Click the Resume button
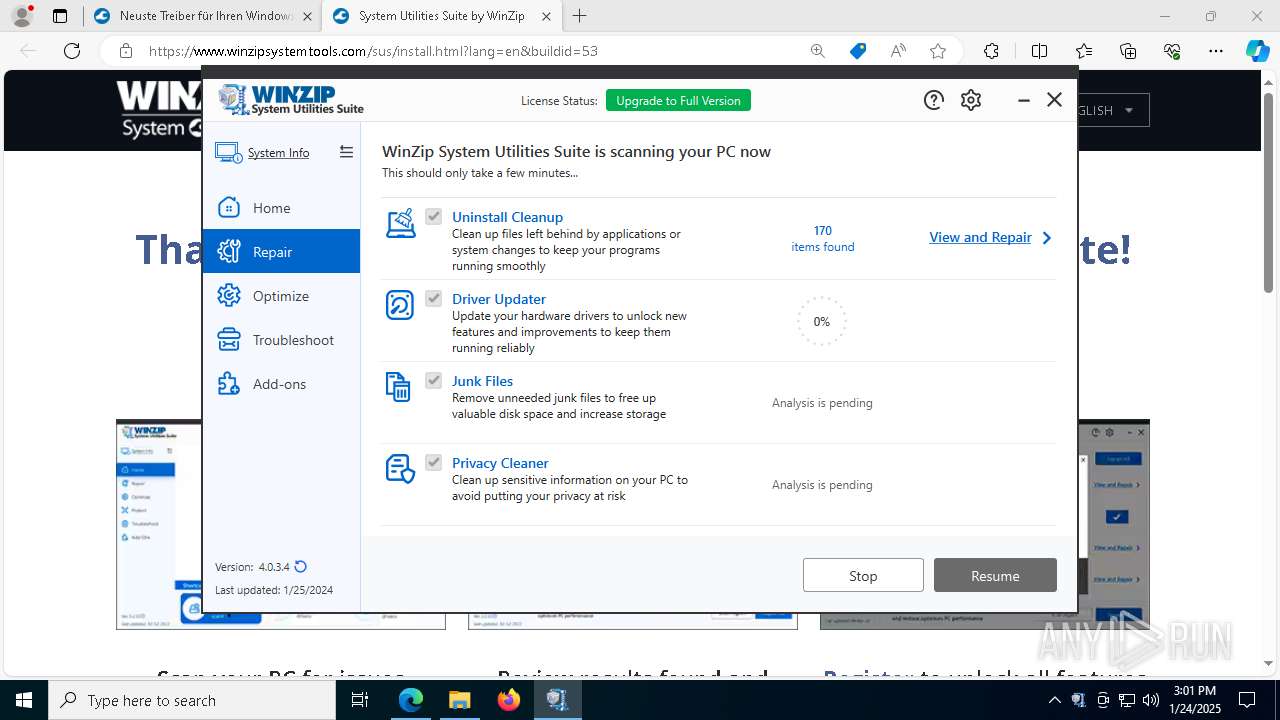The height and width of the screenshot is (720, 1280). point(995,575)
